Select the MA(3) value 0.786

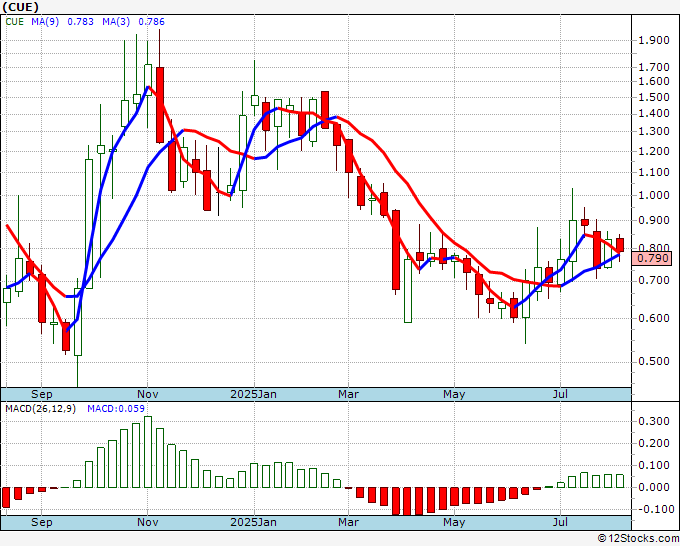click(x=151, y=22)
